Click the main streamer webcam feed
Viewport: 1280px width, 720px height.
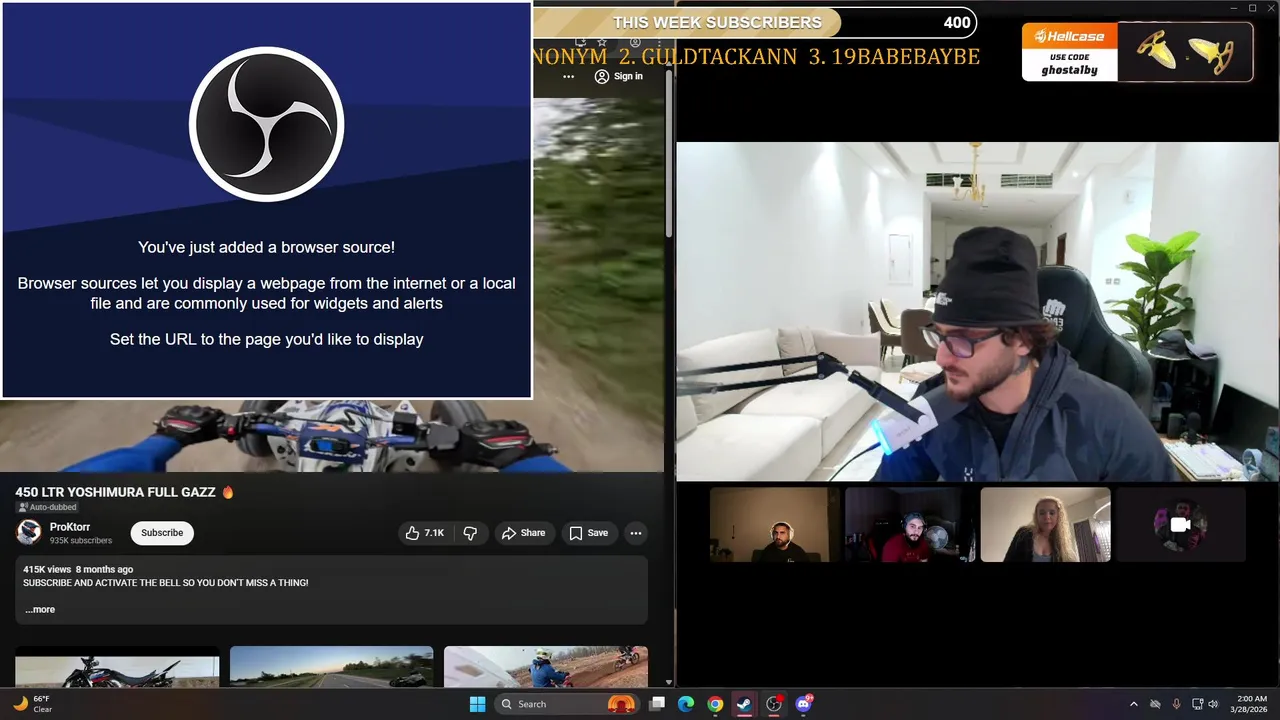977,312
